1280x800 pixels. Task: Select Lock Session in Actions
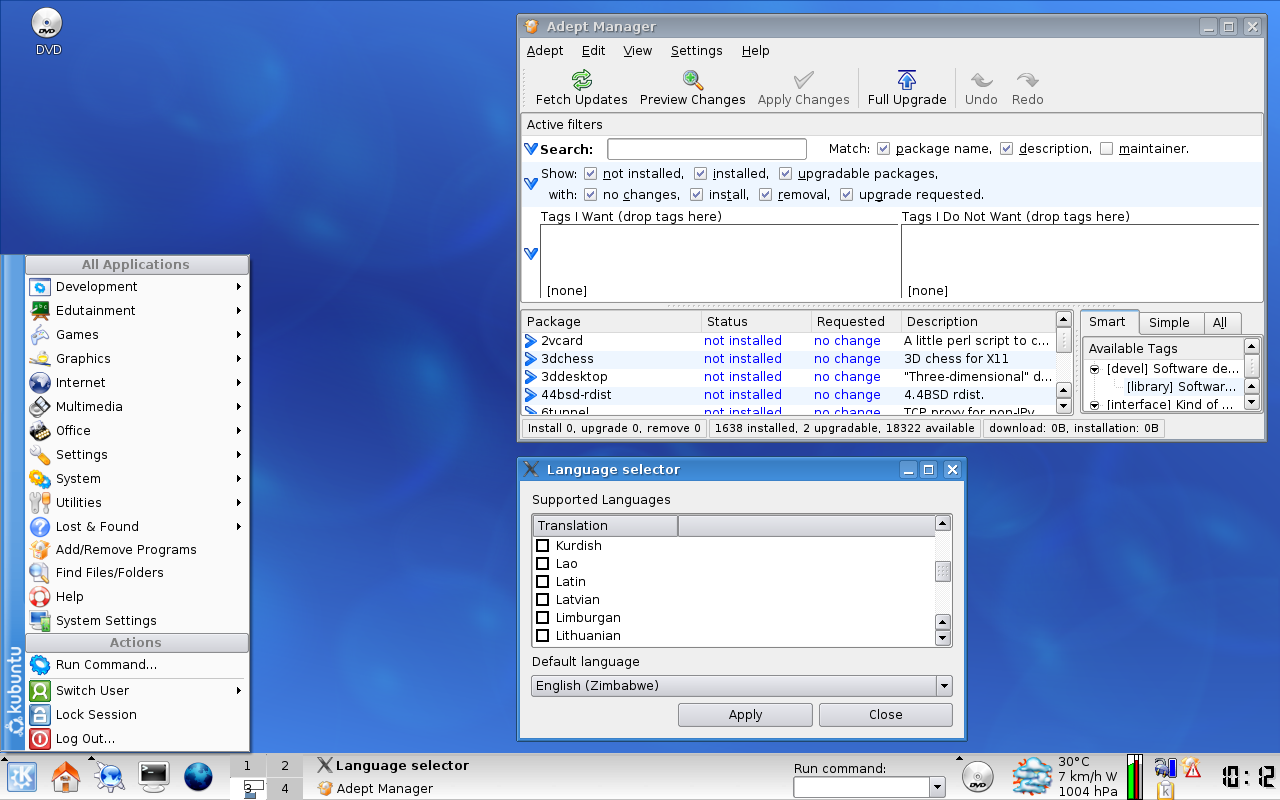tap(137, 714)
